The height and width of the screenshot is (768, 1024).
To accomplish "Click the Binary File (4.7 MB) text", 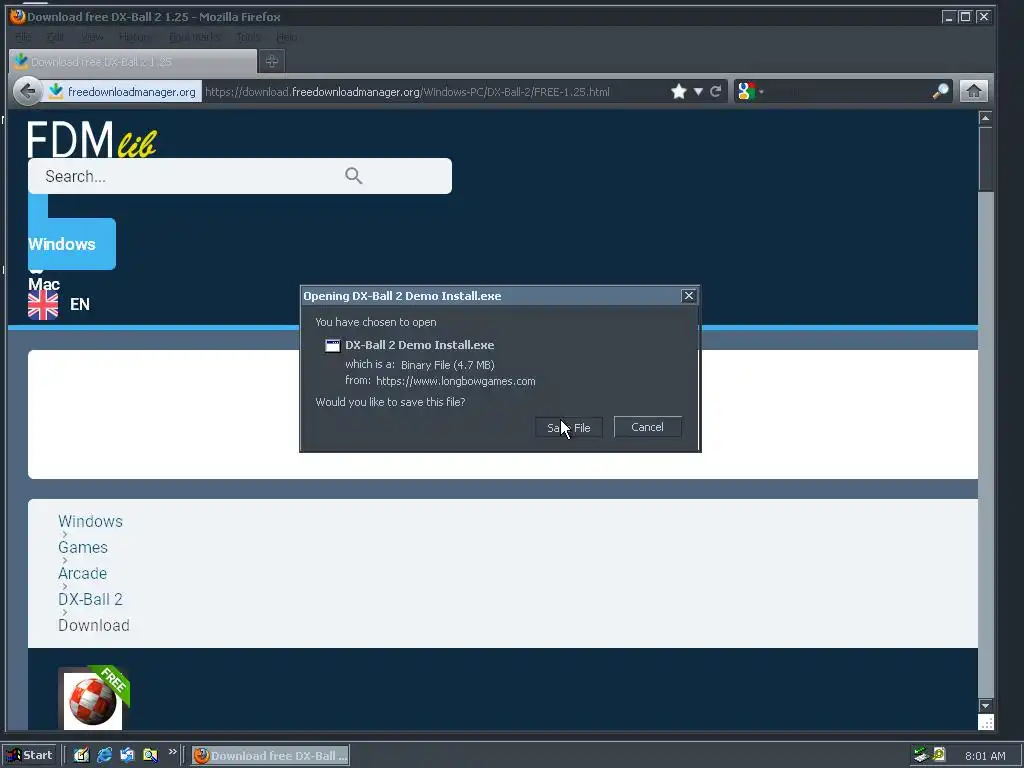I will point(447,365).
